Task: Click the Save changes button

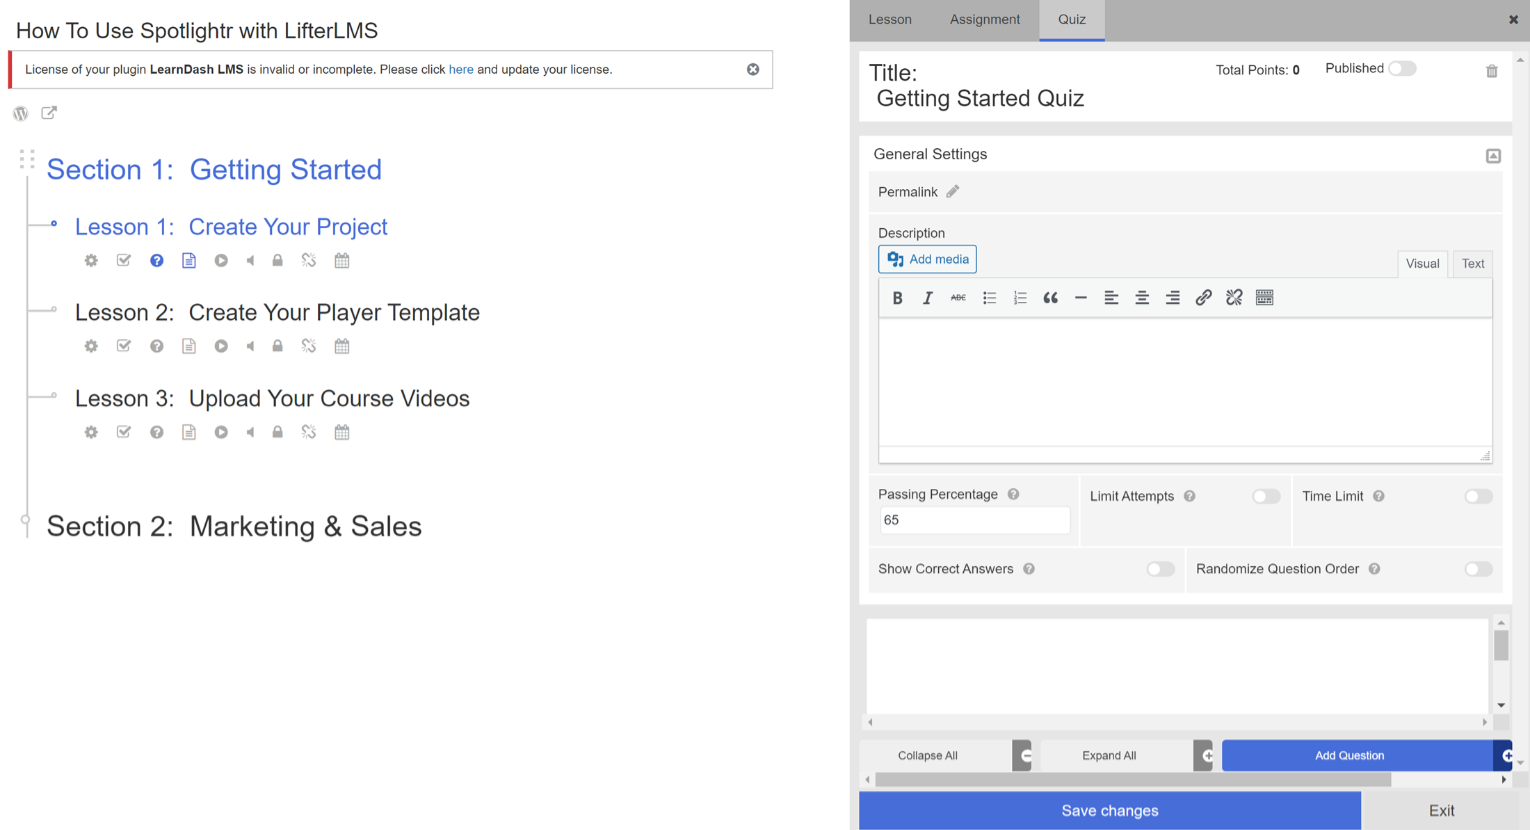Action: [1110, 811]
